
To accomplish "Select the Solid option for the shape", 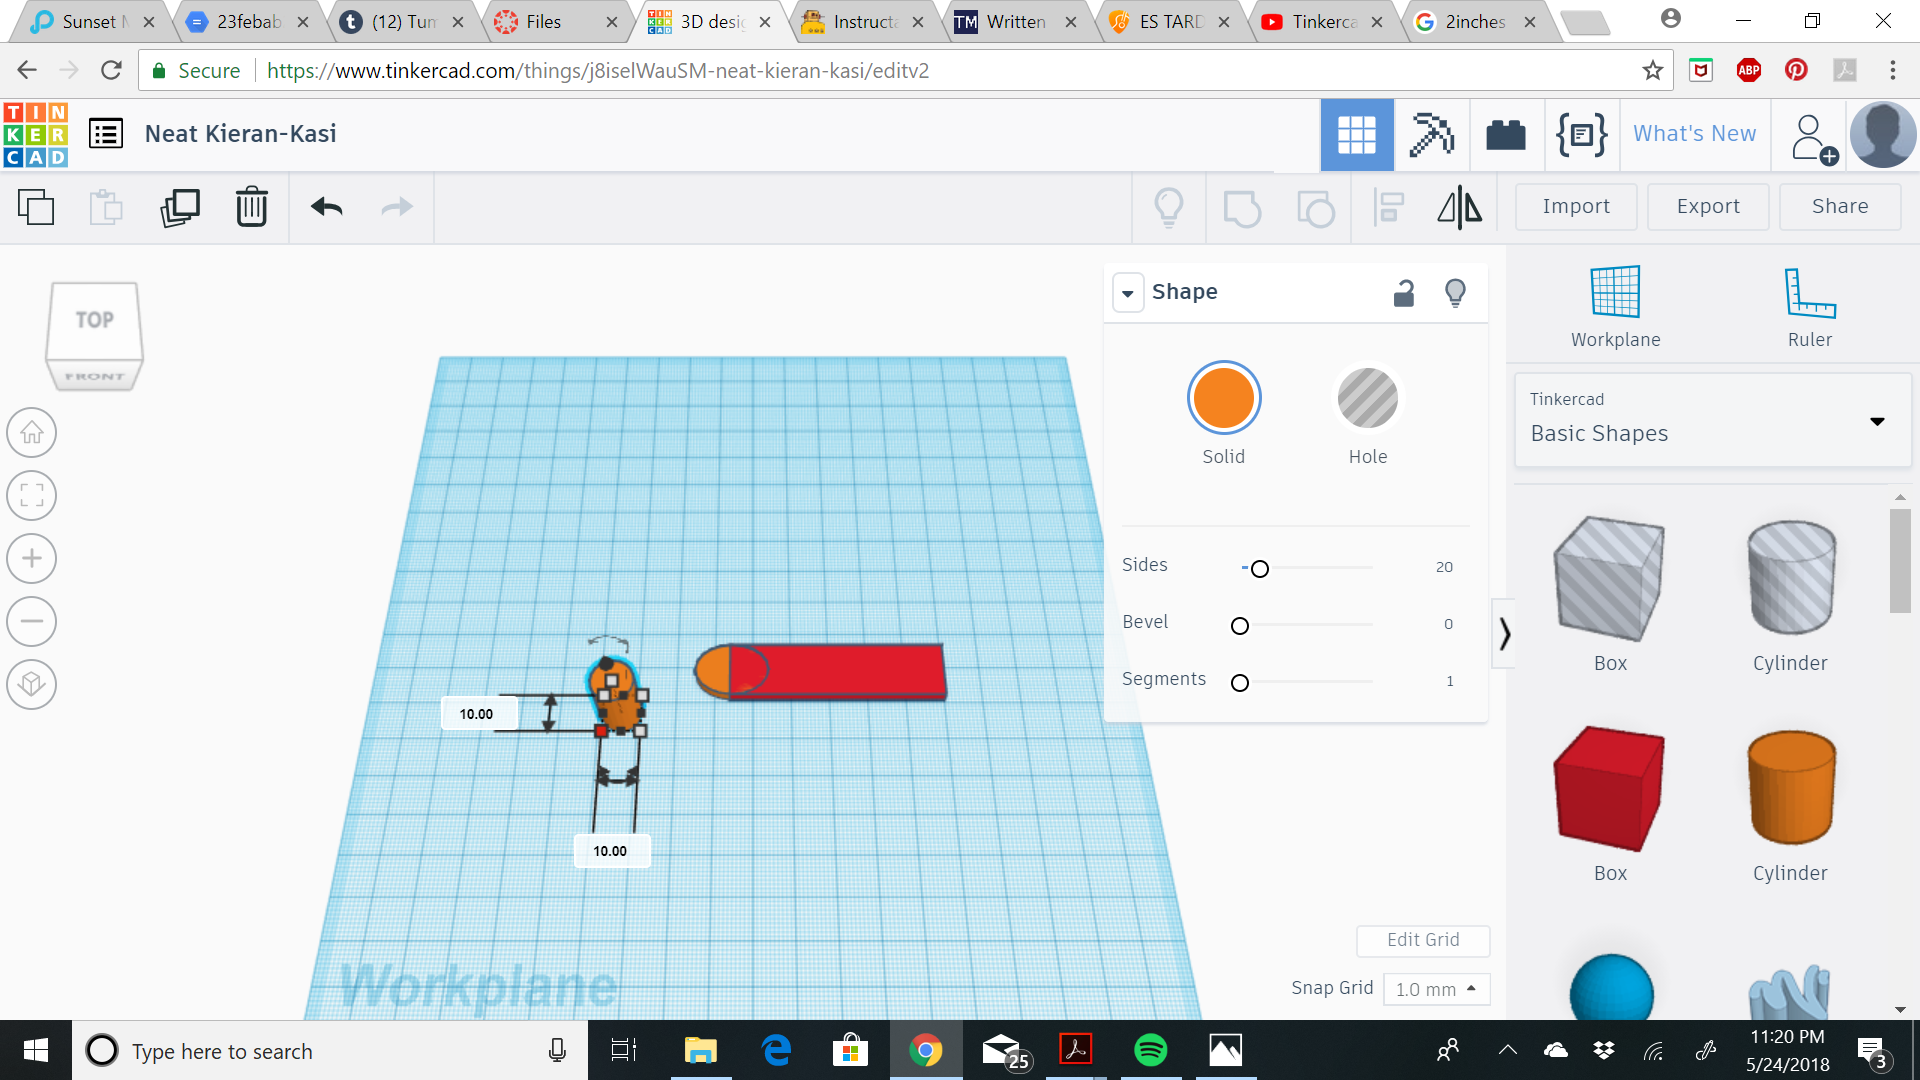I will point(1223,397).
